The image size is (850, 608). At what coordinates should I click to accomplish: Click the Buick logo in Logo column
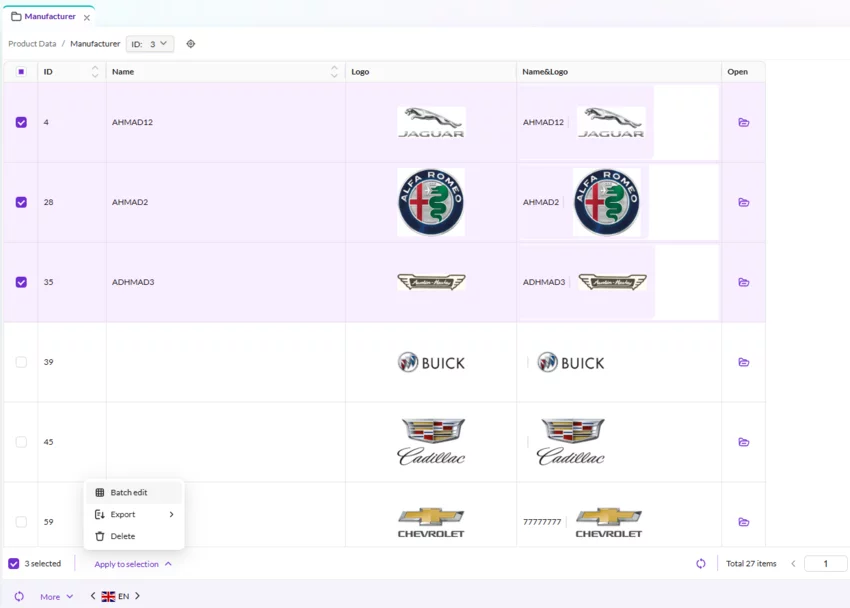click(431, 363)
